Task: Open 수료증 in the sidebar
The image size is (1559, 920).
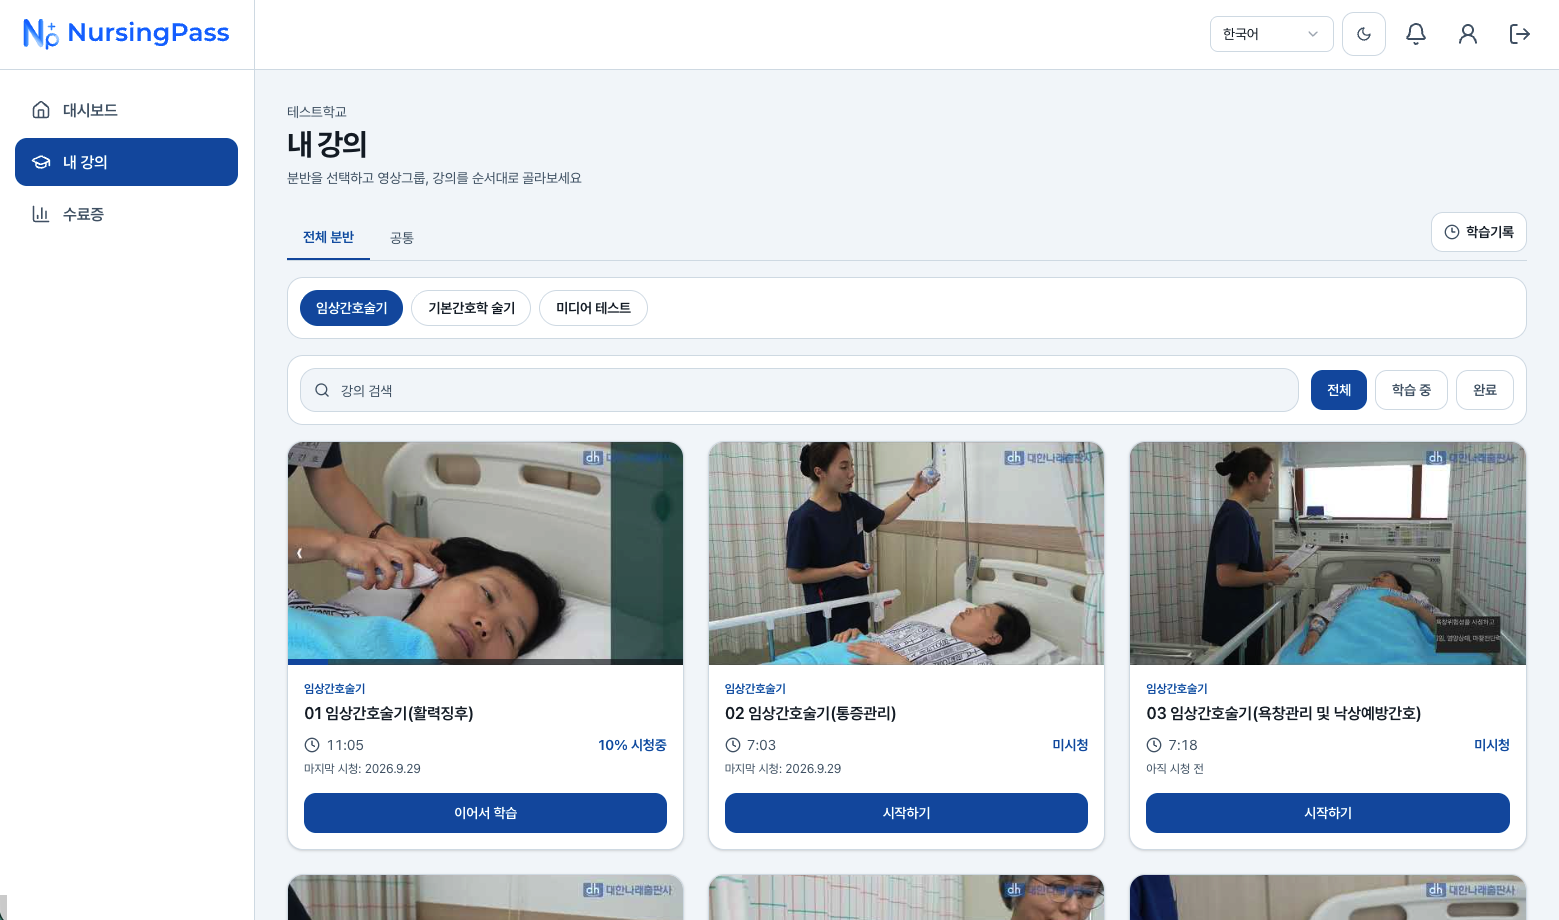Action: [126, 214]
